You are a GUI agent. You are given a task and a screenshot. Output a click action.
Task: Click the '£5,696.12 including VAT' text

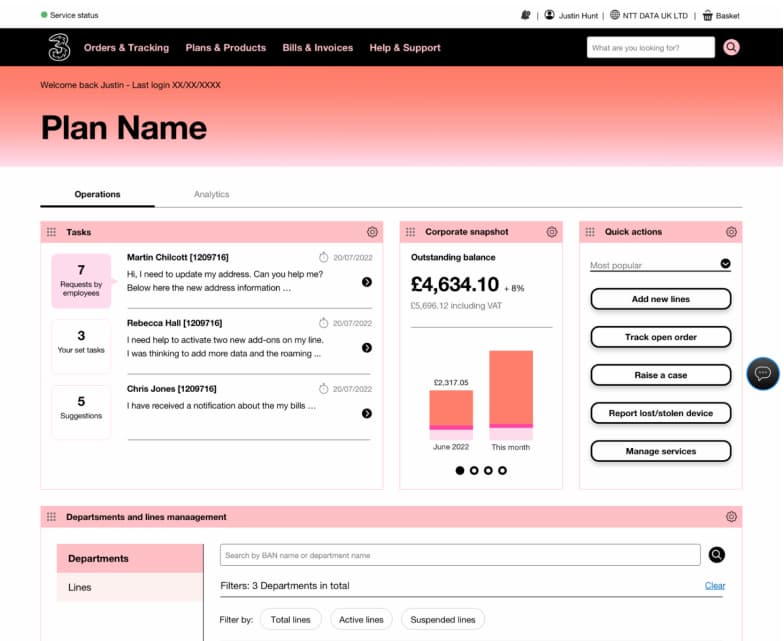coord(456,306)
